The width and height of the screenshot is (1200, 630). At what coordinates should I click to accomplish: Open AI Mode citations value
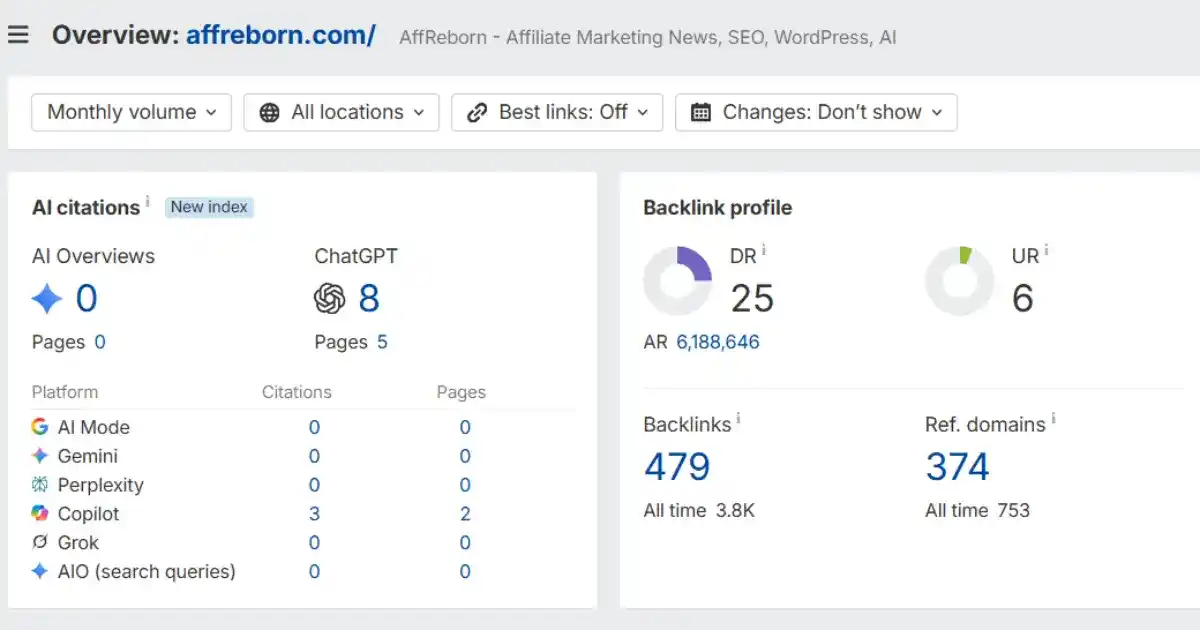pos(314,427)
